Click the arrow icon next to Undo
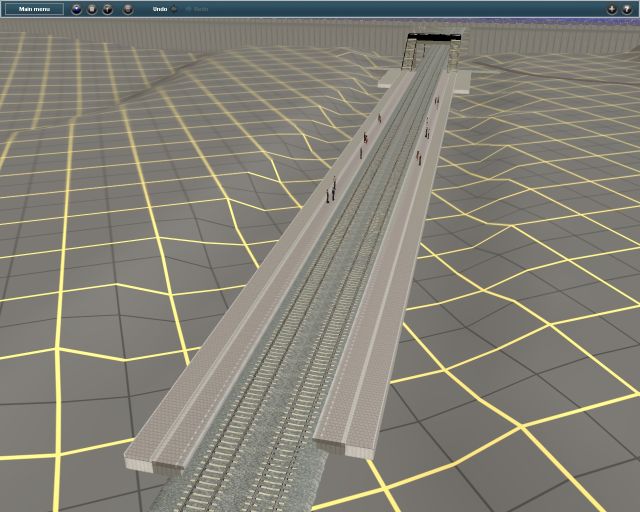Viewport: 640px width, 512px height. point(174,9)
